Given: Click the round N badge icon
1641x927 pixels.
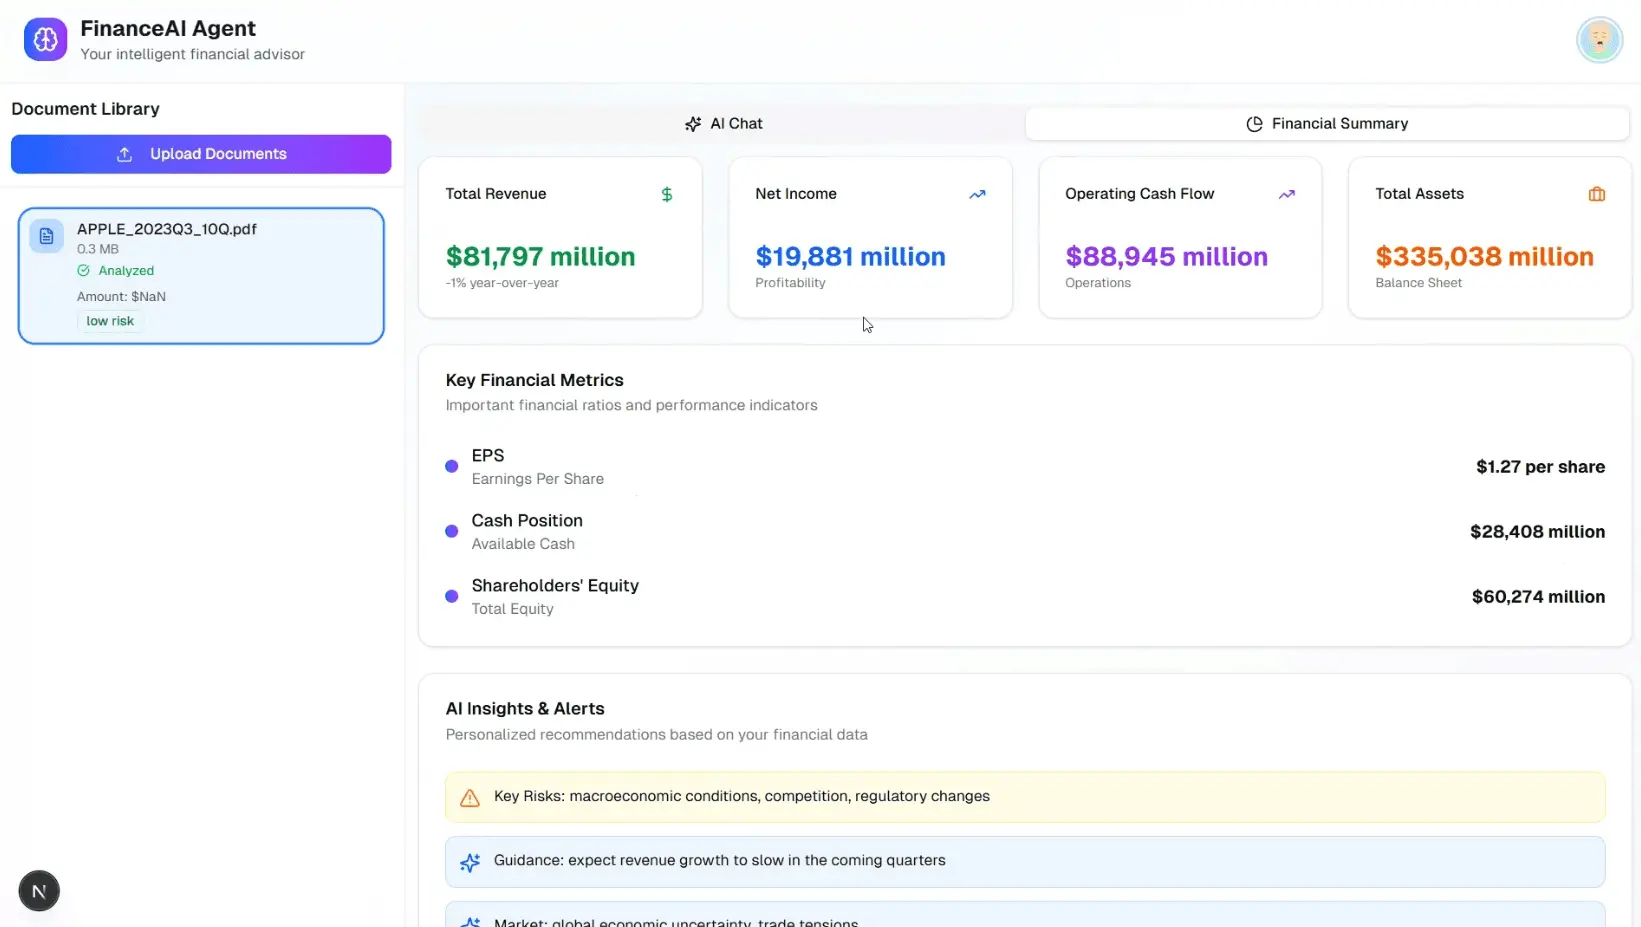Looking at the screenshot, I should point(39,891).
